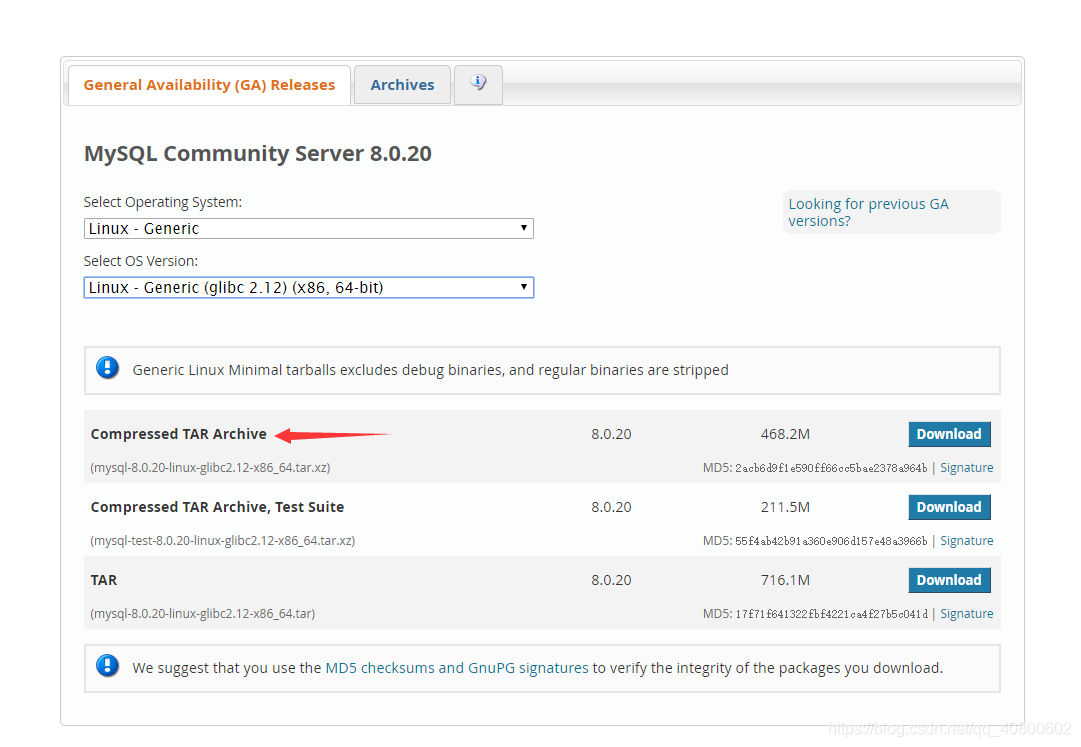Click the Compressed TAR Archive title
The image size is (1081, 747).
pos(179,434)
